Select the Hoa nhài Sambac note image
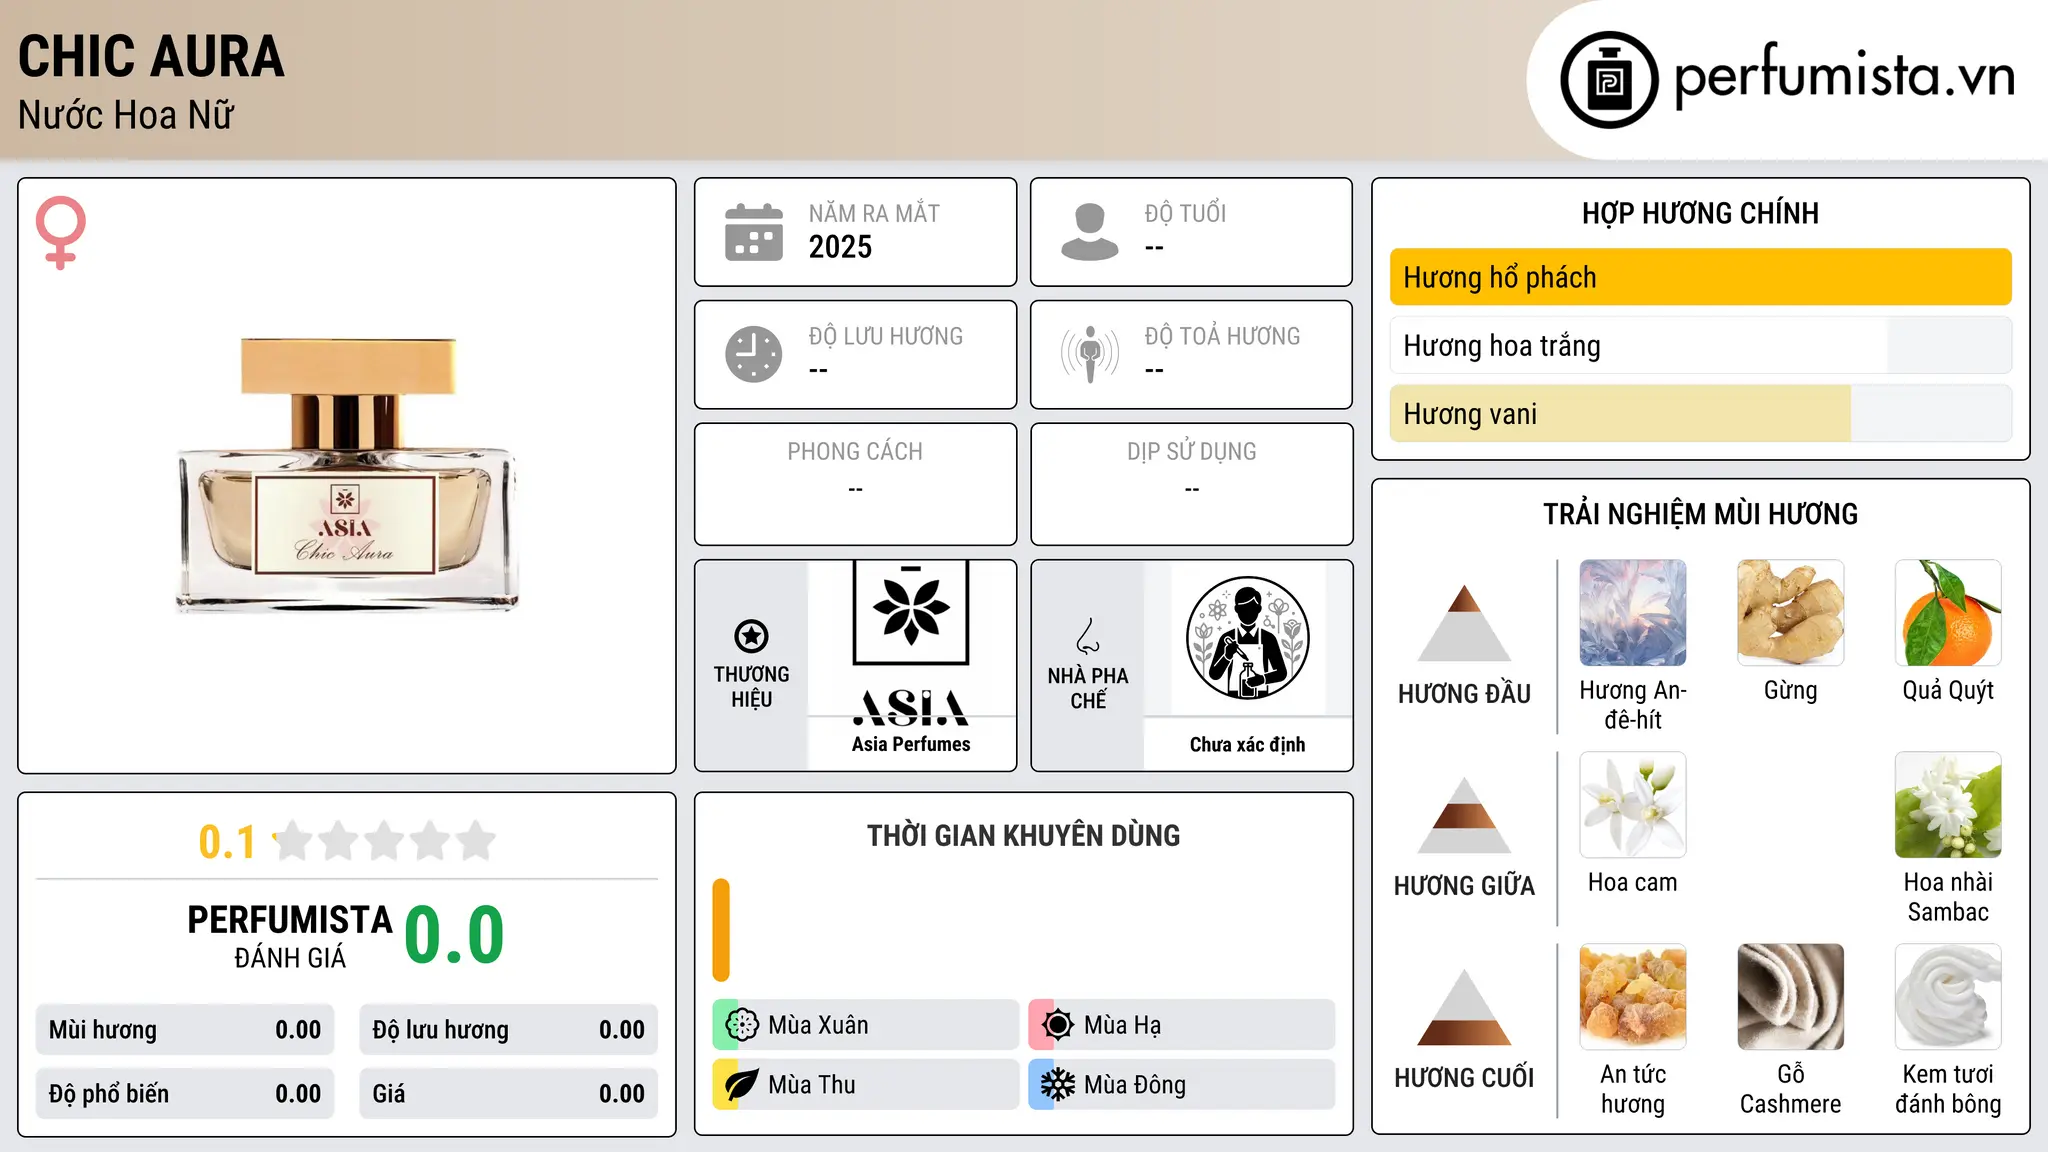2048x1152 pixels. tap(1948, 805)
